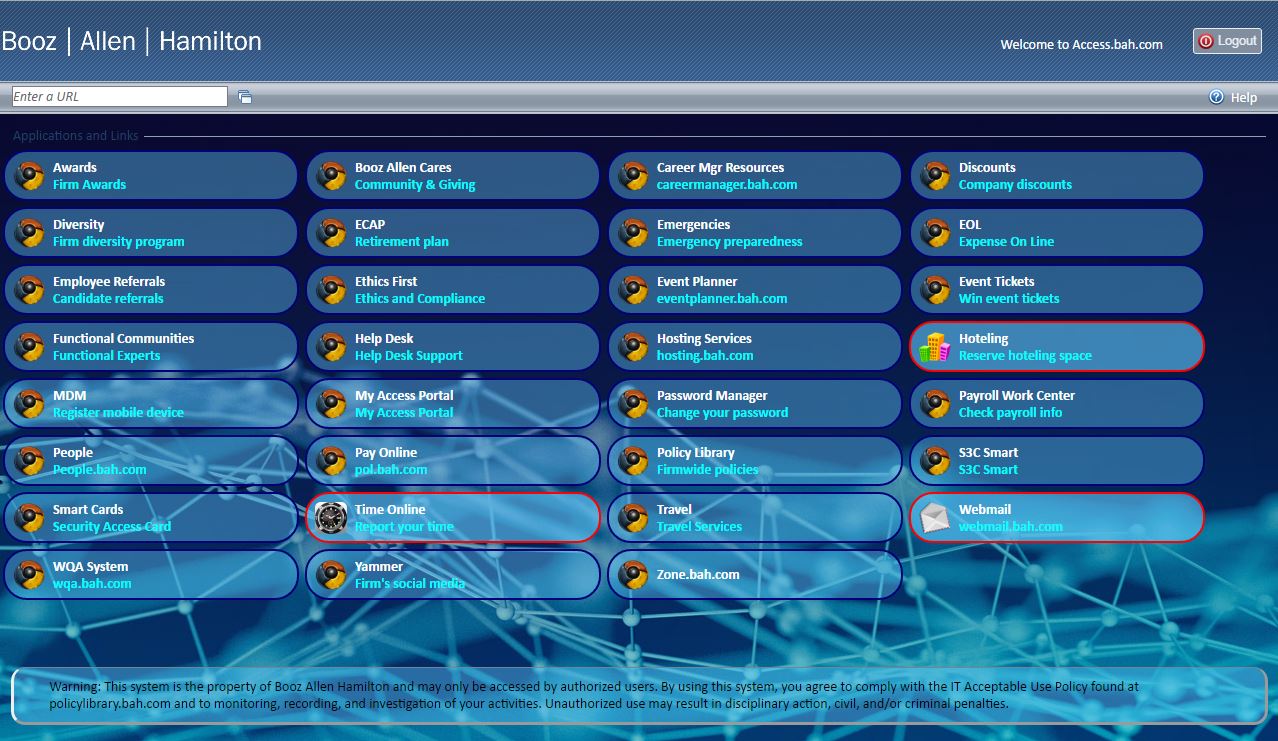Open Candidate referrals link
This screenshot has width=1278, height=741.
pyautogui.click(x=108, y=299)
